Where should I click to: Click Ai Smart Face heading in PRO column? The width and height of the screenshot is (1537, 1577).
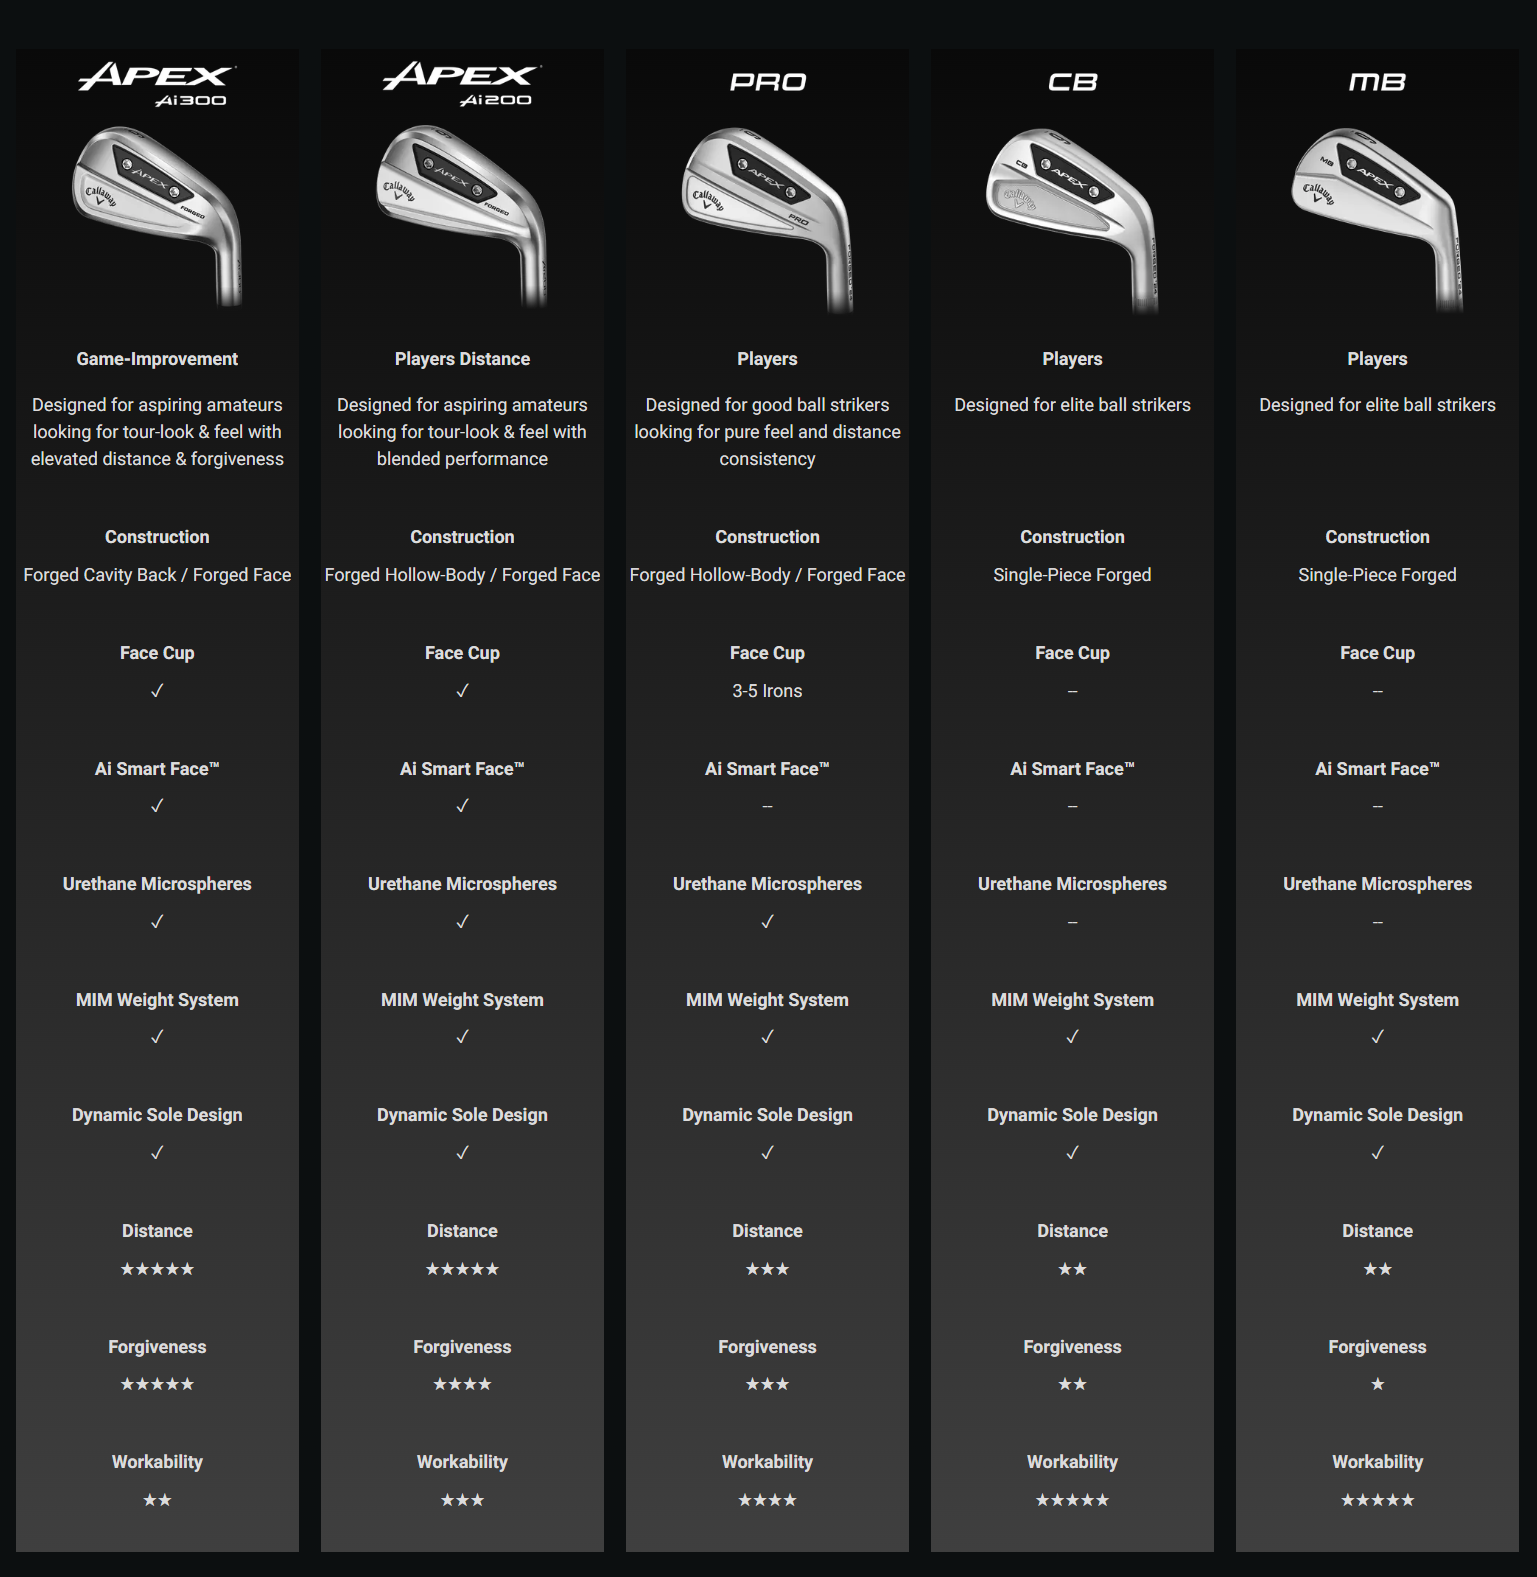(767, 769)
